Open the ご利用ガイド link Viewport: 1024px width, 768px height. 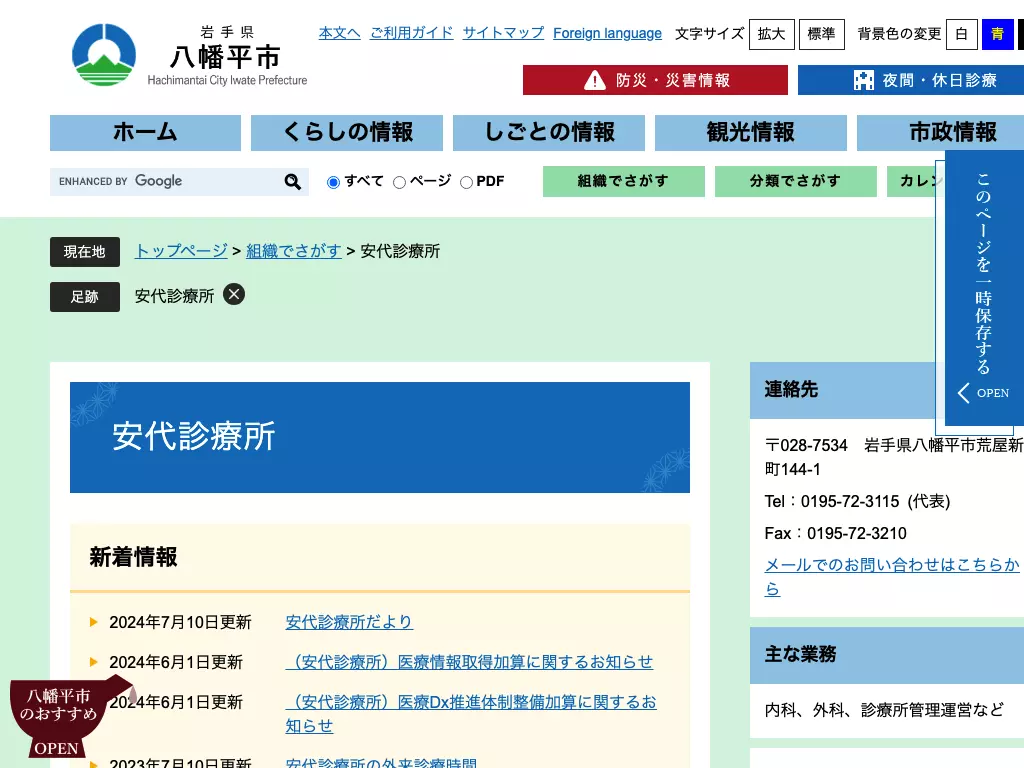tap(411, 33)
